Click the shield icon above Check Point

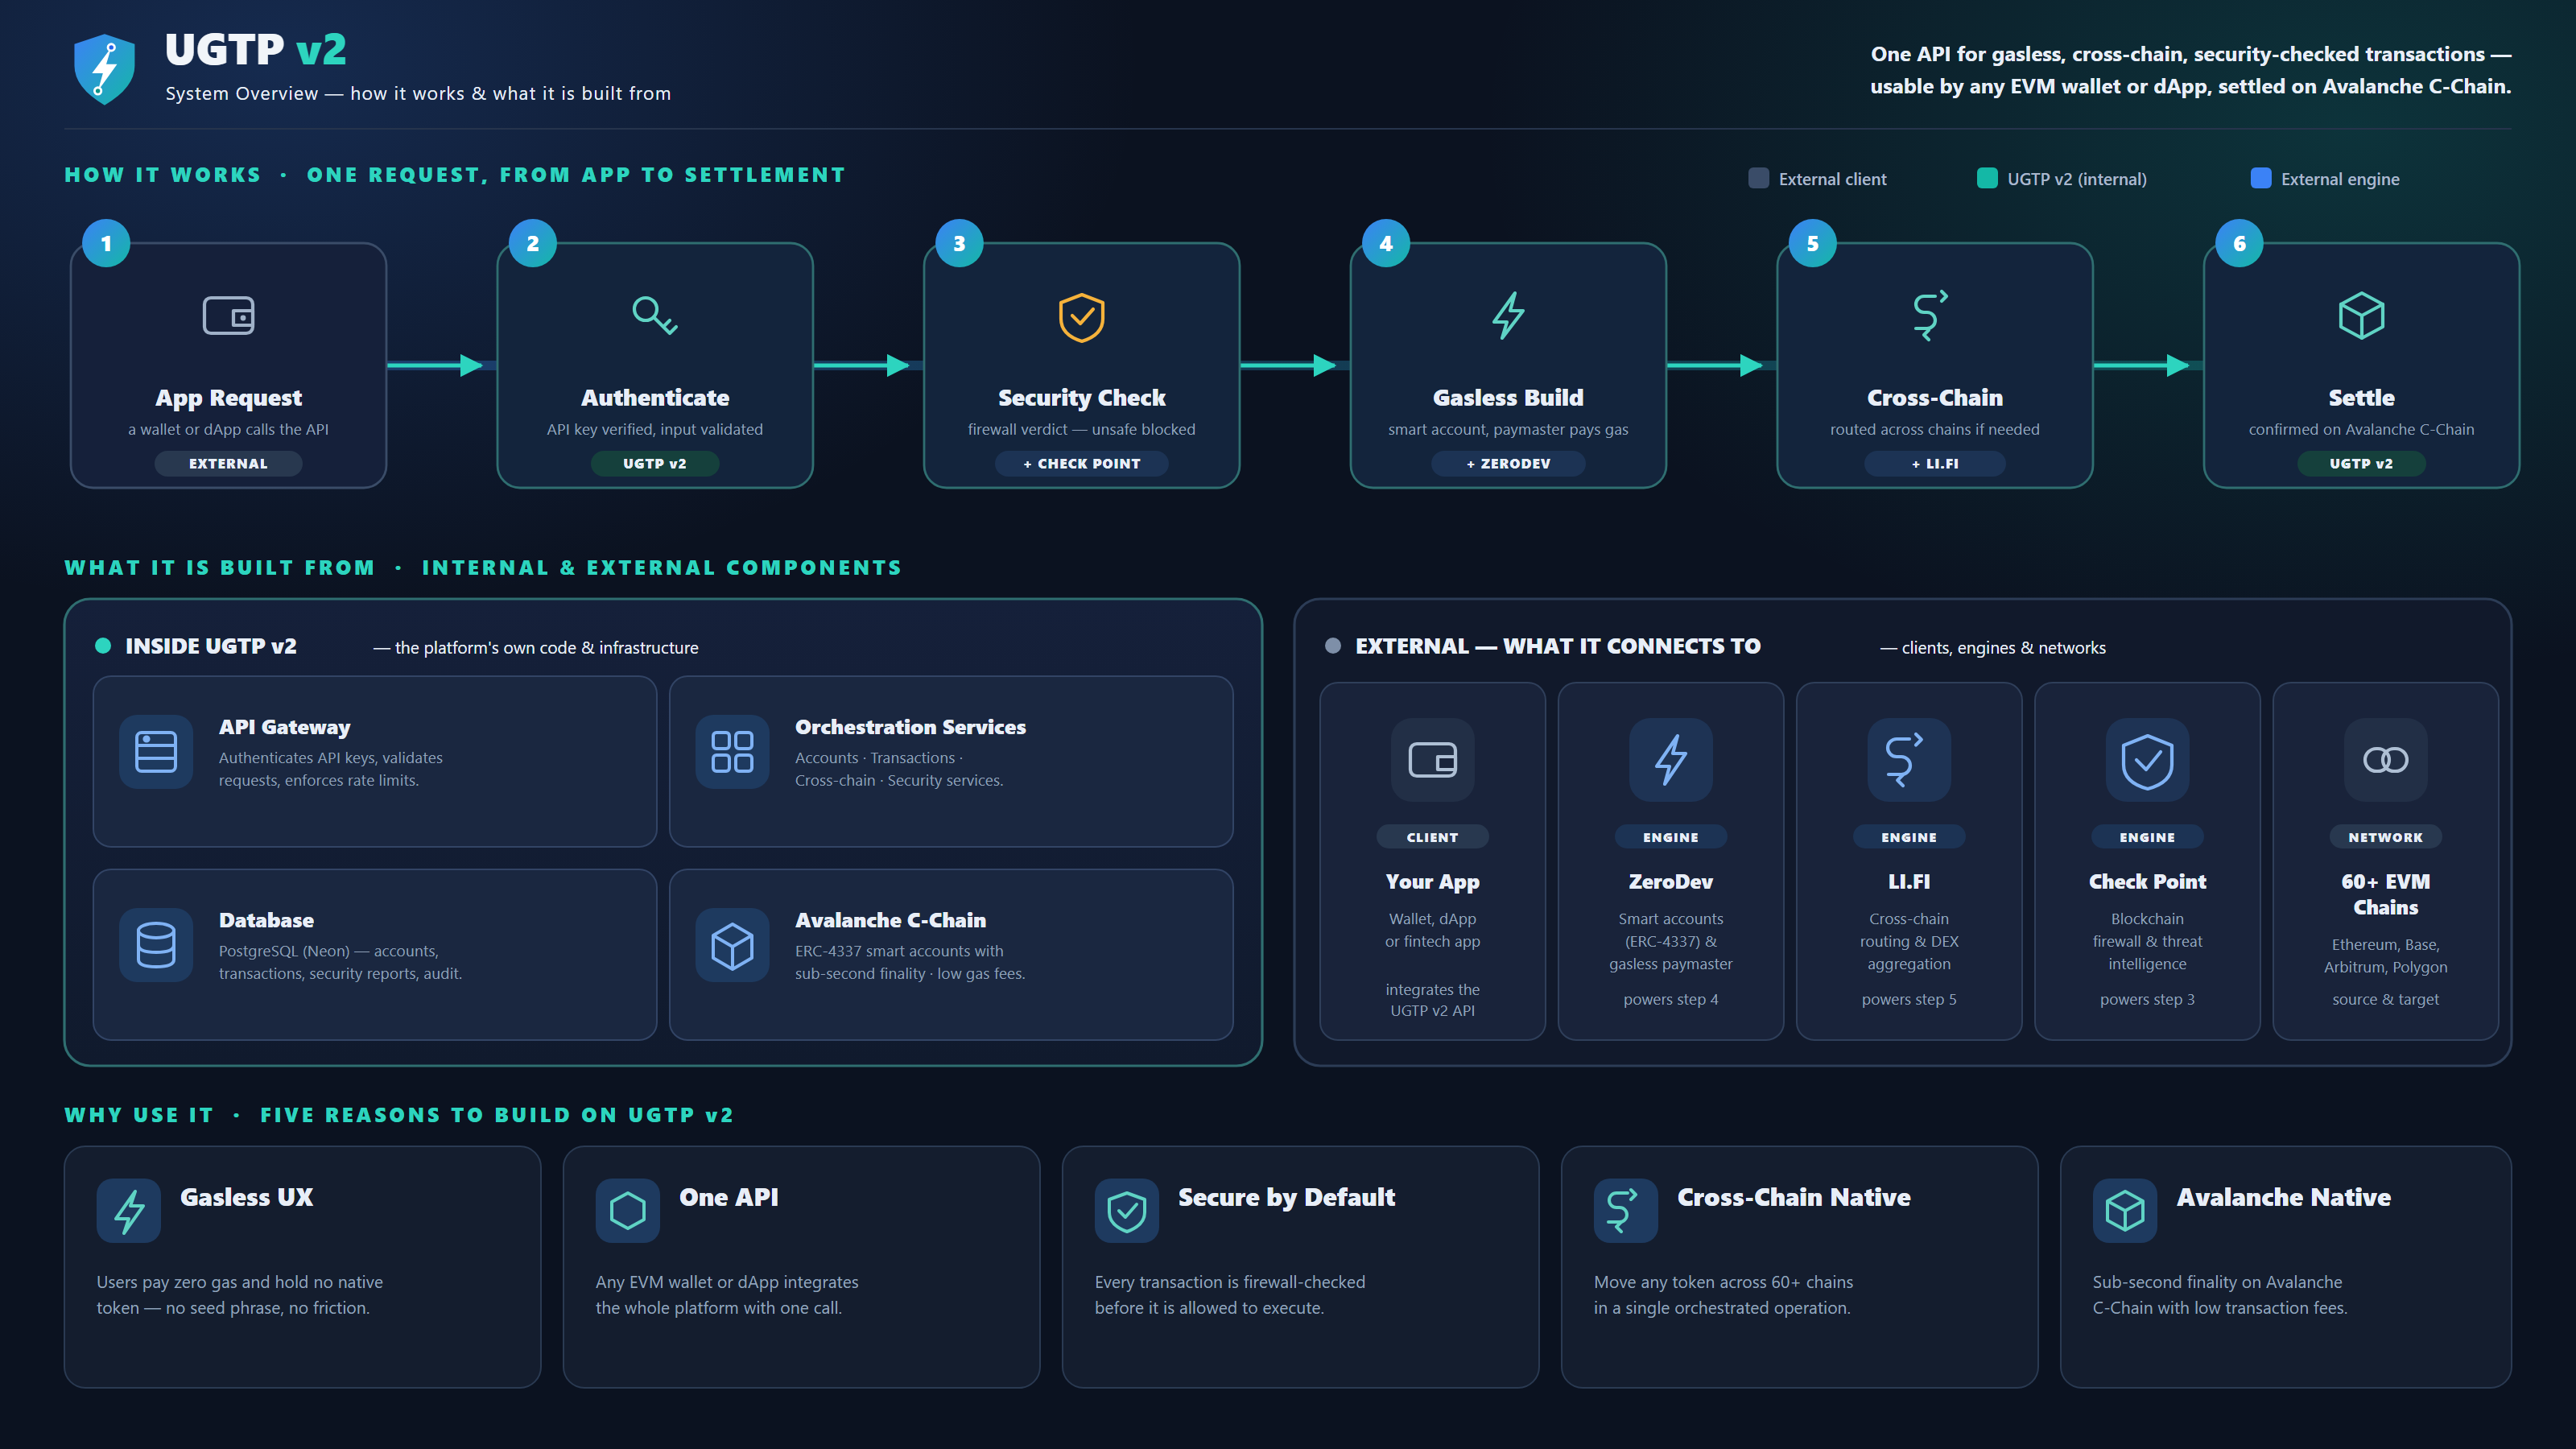[2147, 760]
